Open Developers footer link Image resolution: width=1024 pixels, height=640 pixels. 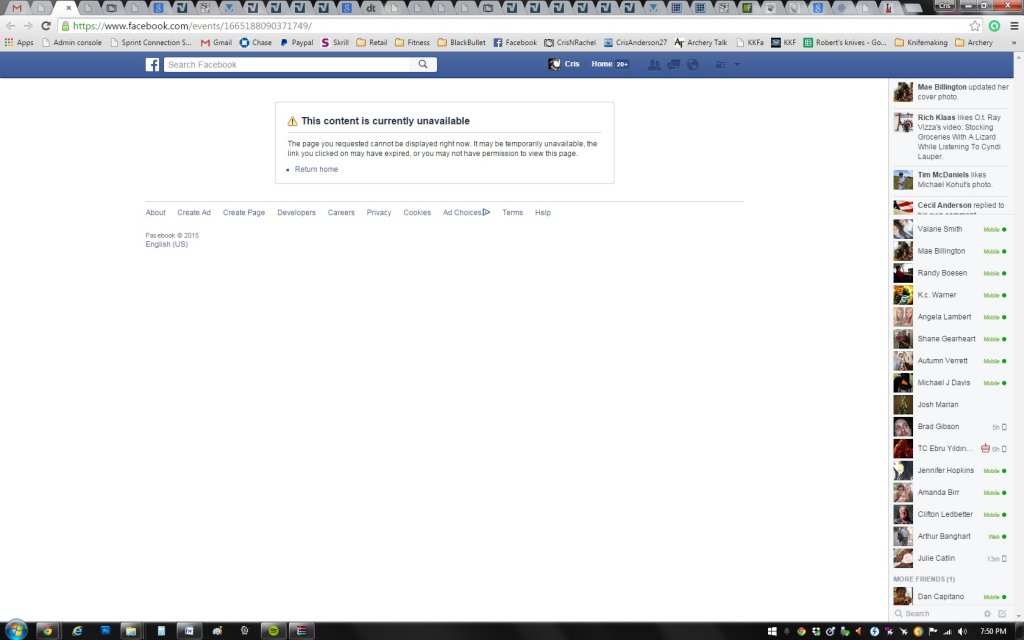click(296, 212)
